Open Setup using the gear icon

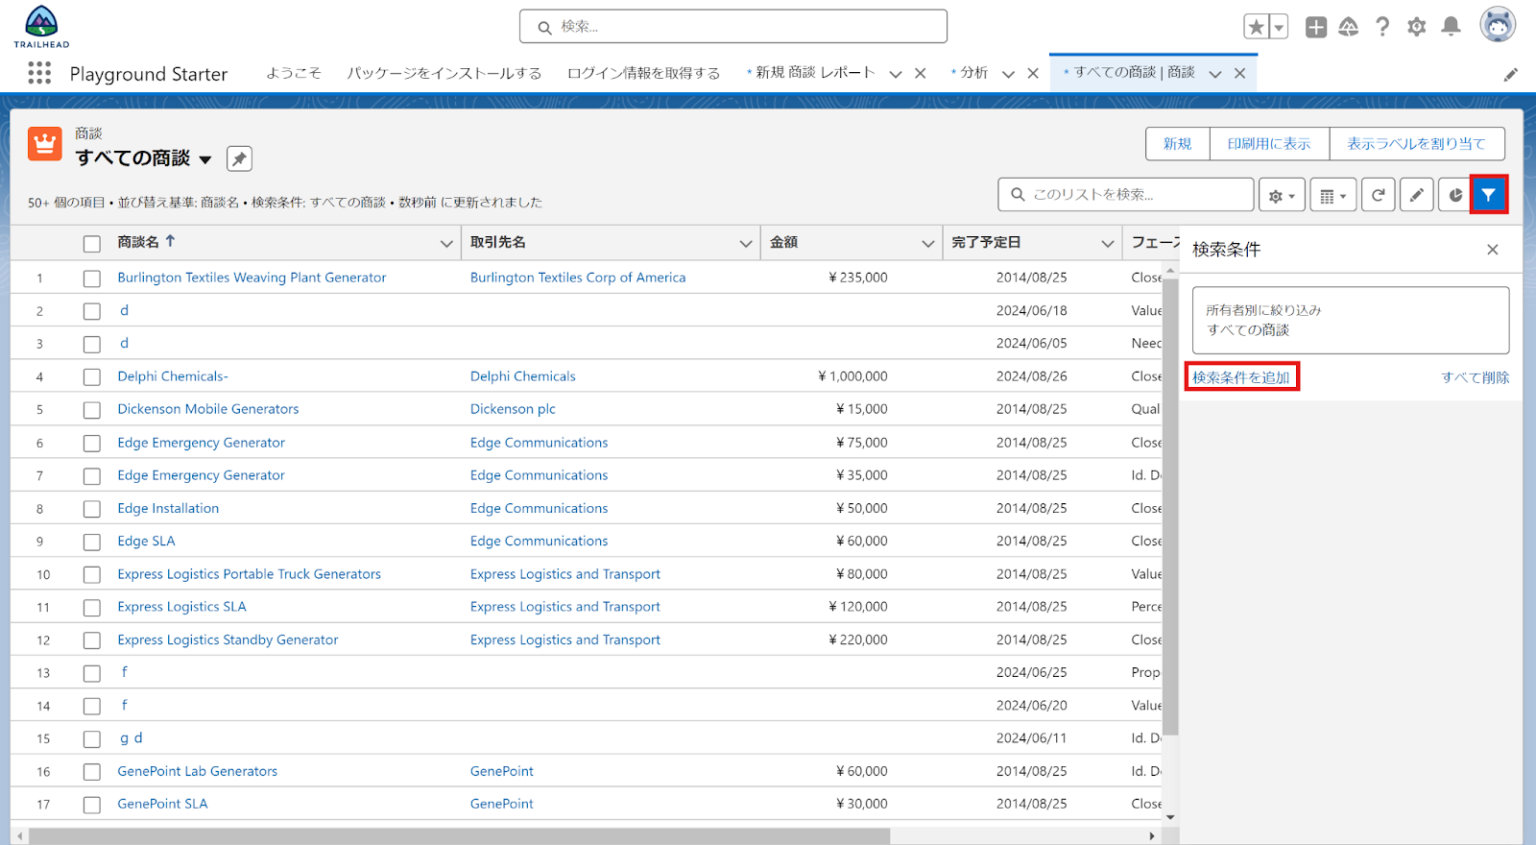1416,28
